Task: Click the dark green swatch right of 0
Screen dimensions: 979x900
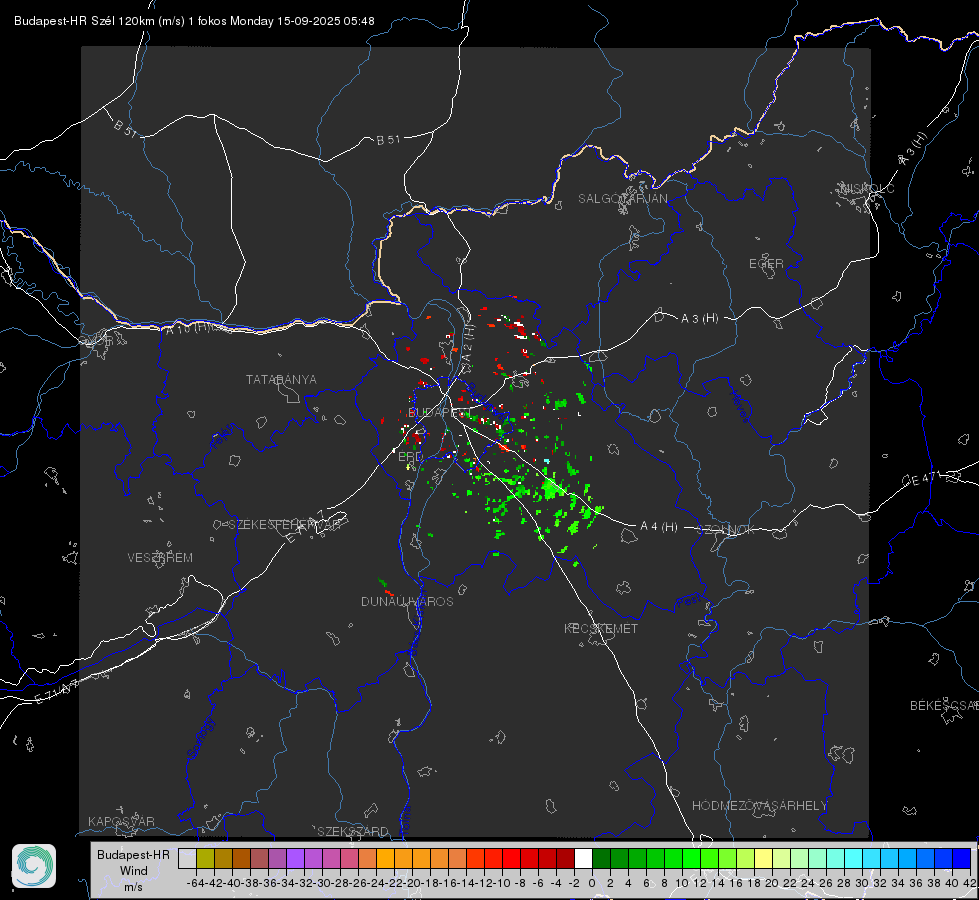Action: [601, 858]
